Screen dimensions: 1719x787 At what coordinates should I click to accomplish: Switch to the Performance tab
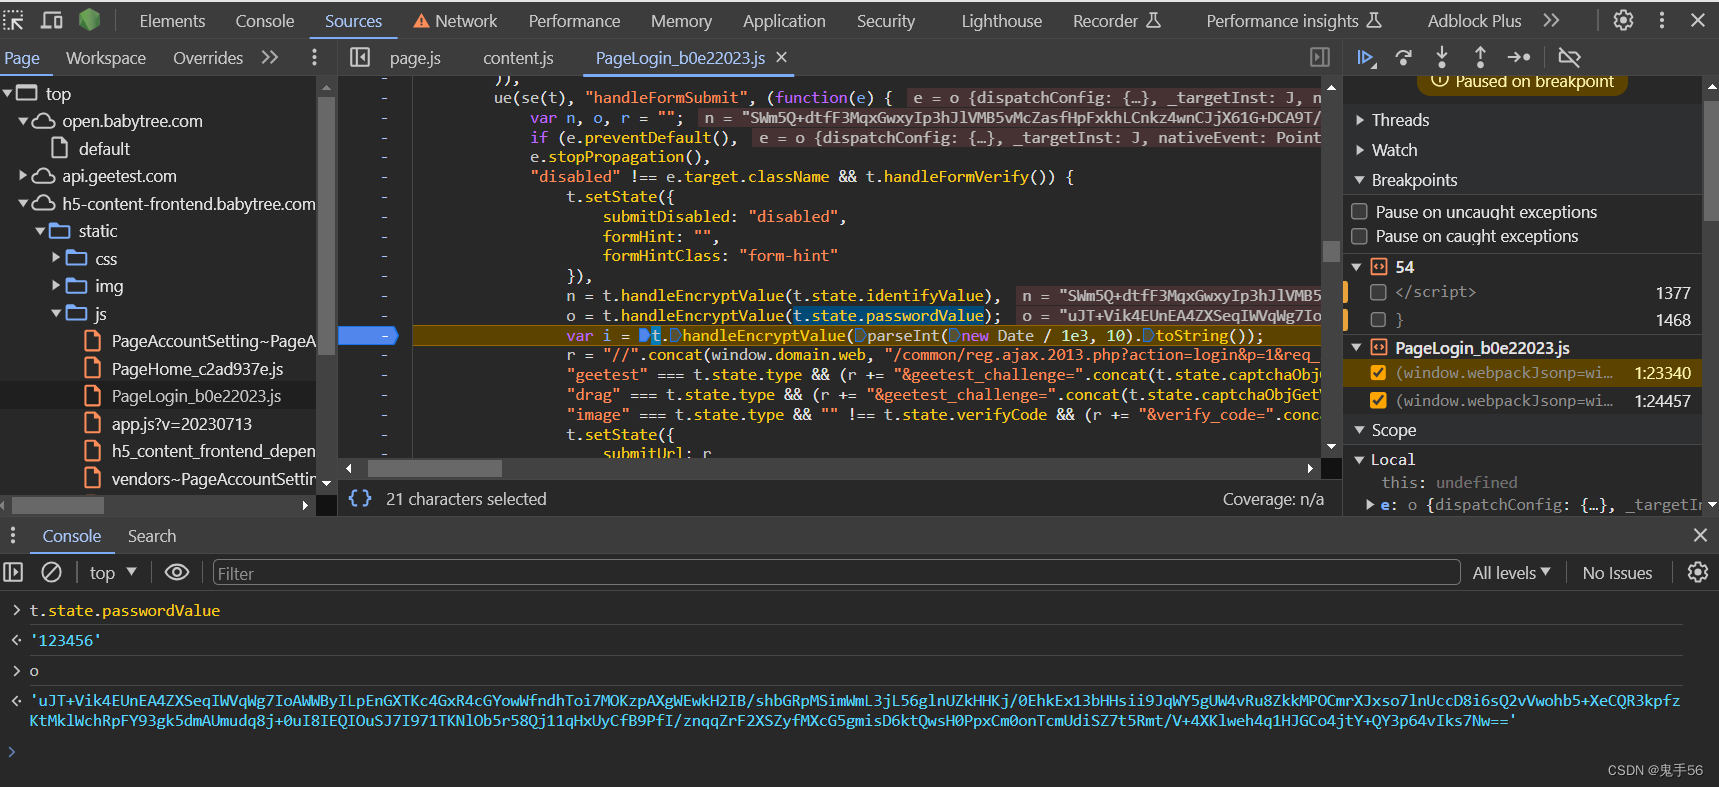point(574,21)
